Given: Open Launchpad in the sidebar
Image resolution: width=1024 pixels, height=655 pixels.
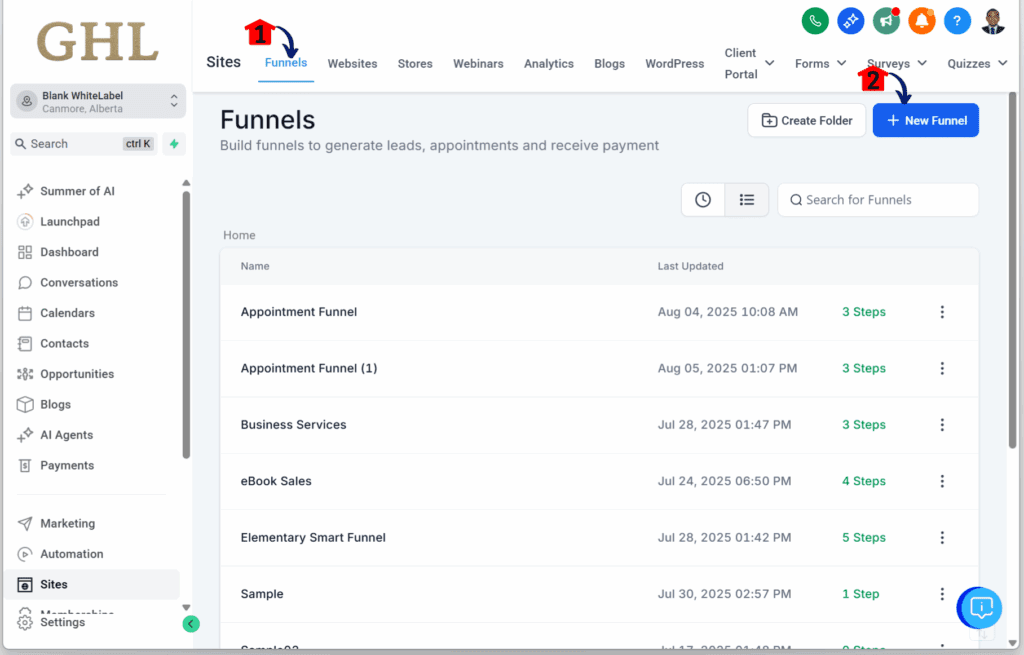Looking at the screenshot, I should 70,221.
